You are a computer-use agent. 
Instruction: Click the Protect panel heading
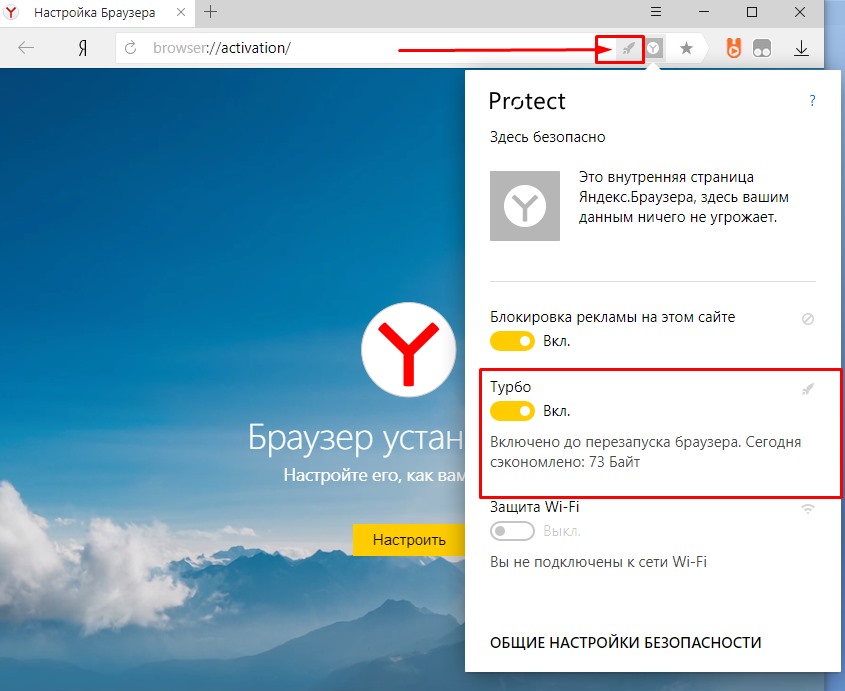527,101
